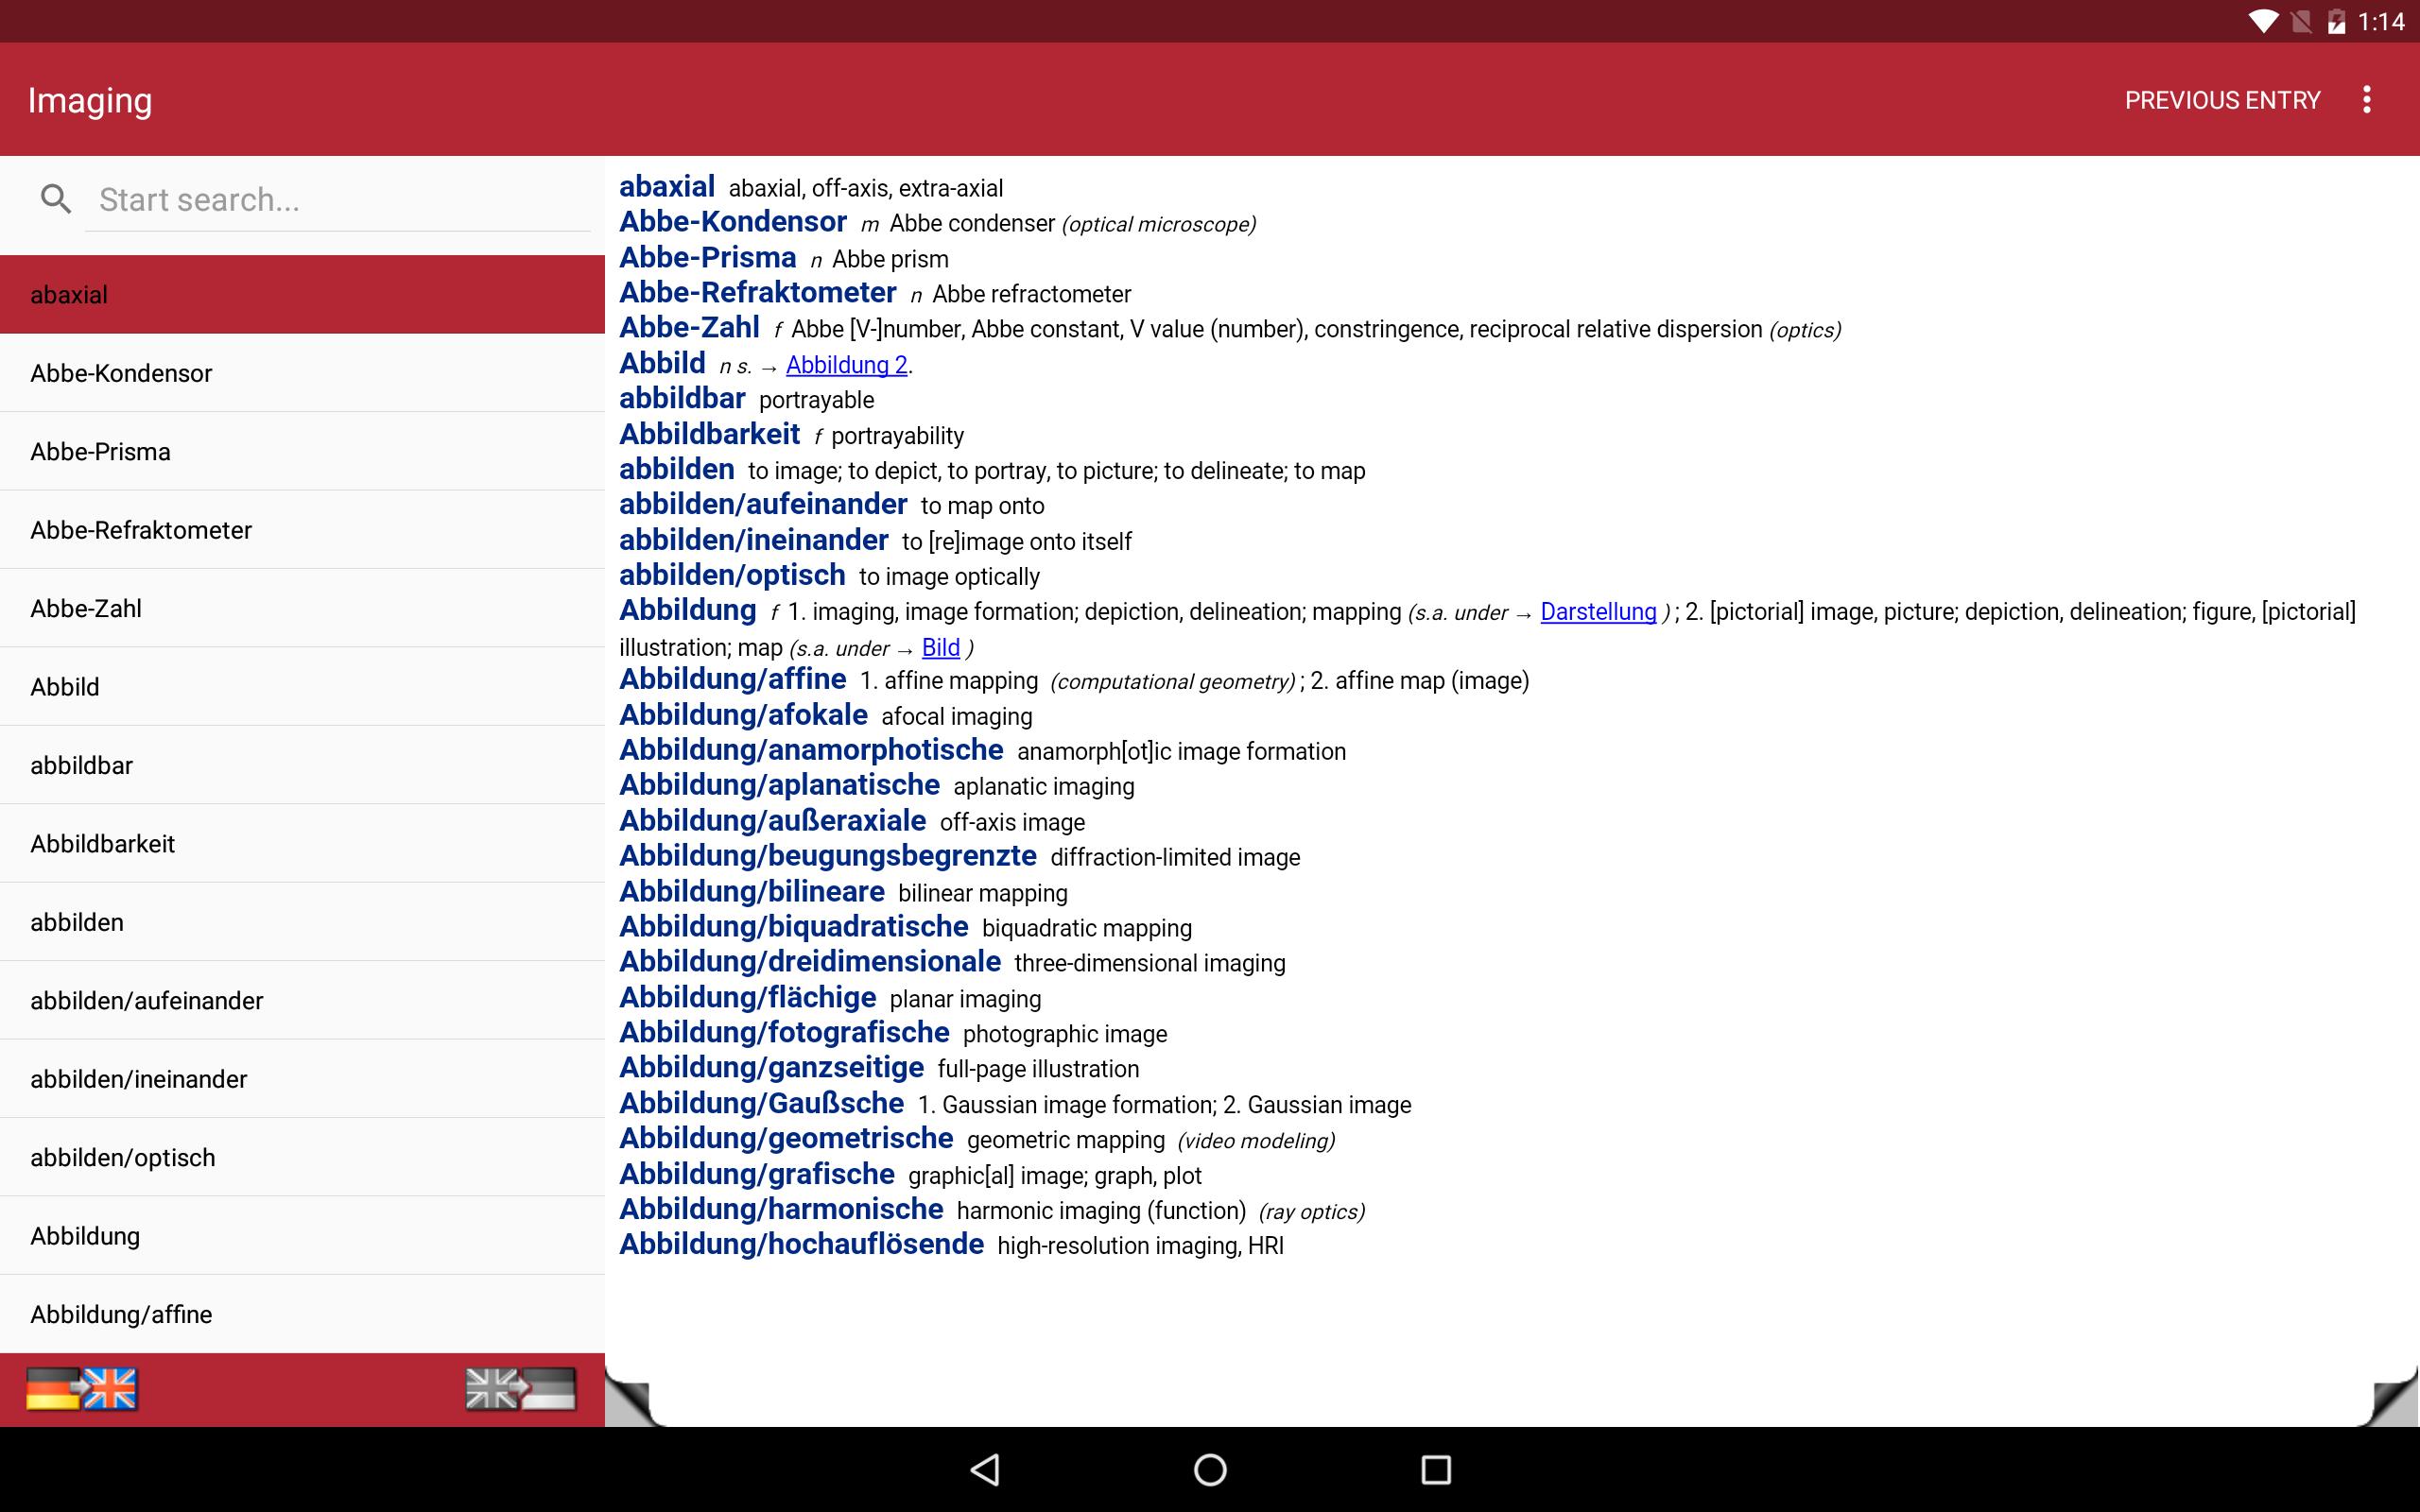Open the three-dot overflow menu
This screenshot has height=1512, width=2420.
2366,100
